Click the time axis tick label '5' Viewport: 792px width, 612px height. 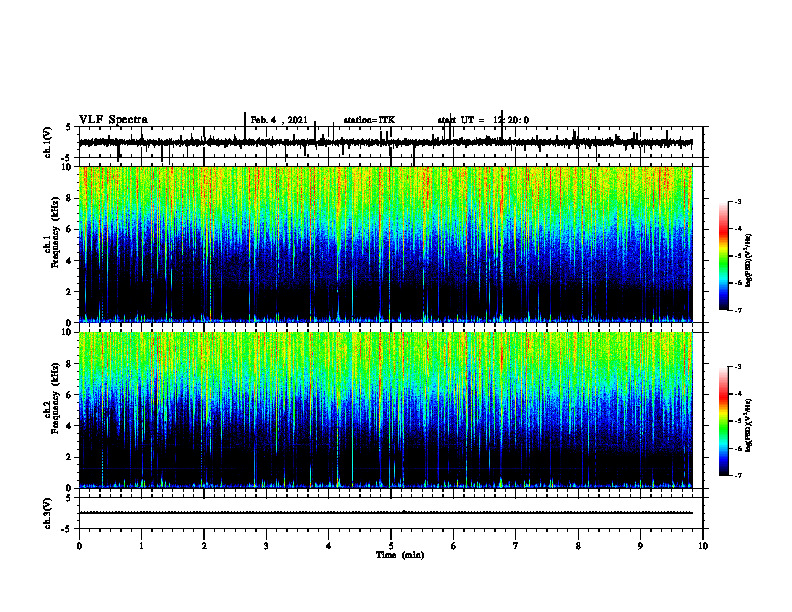point(391,546)
